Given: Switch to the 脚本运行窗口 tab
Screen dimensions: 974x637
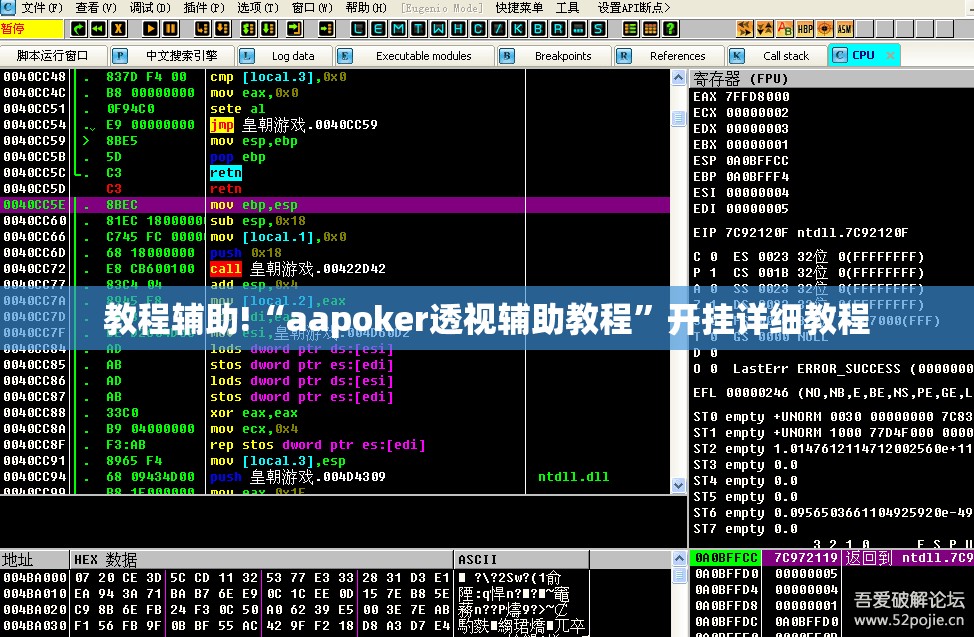Looking at the screenshot, I should point(53,56).
